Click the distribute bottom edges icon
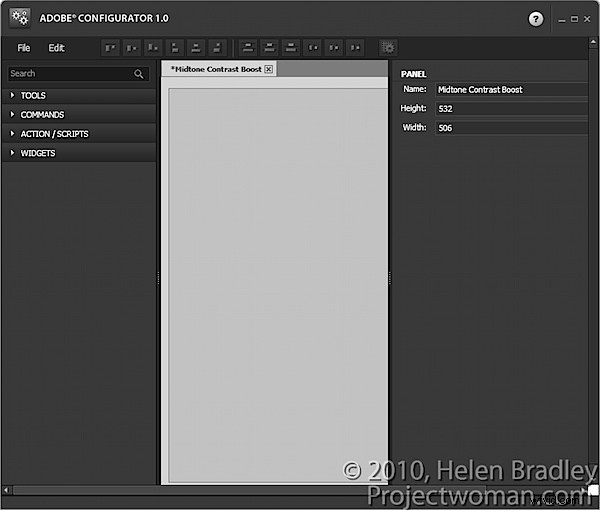This screenshot has width=600, height=510. 291,48
